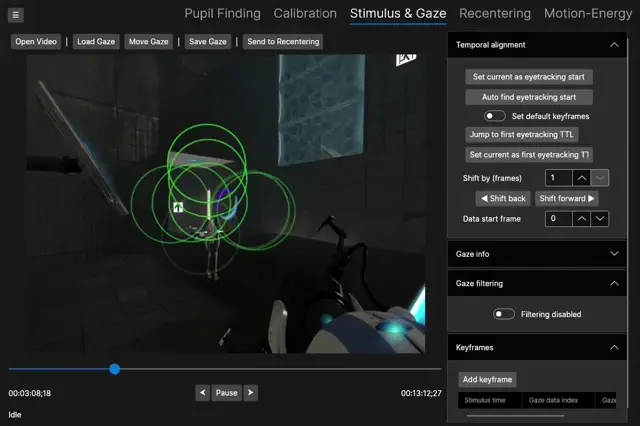Click Shift forward button
This screenshot has width=640, height=426.
567,198
